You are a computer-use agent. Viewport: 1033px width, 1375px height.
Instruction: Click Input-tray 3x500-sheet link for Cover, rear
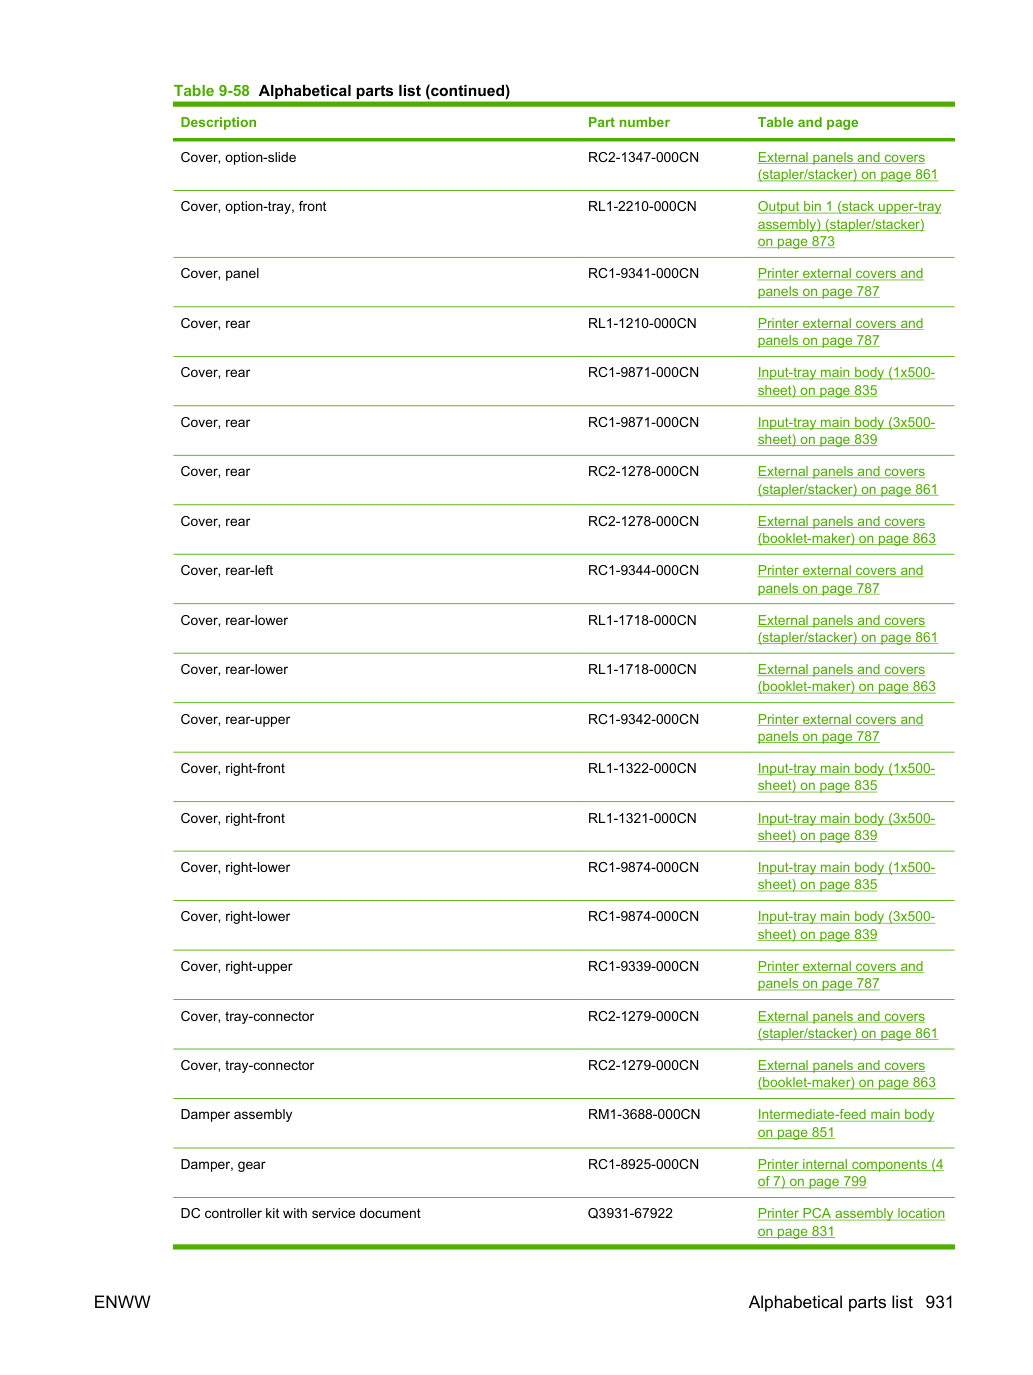846,431
